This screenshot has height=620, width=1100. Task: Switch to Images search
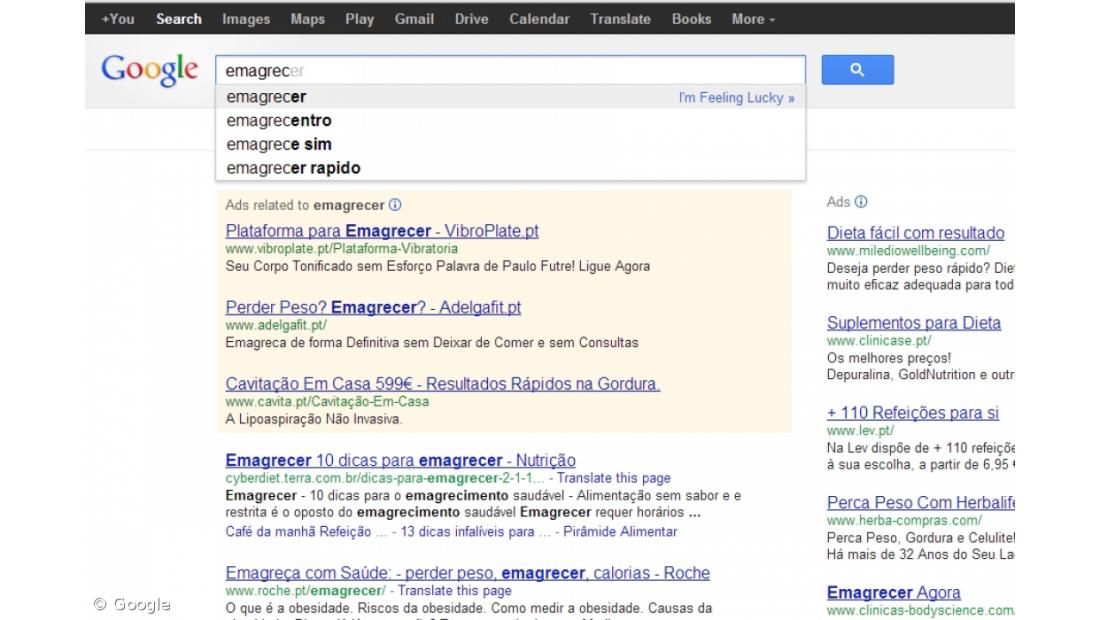(x=246, y=18)
